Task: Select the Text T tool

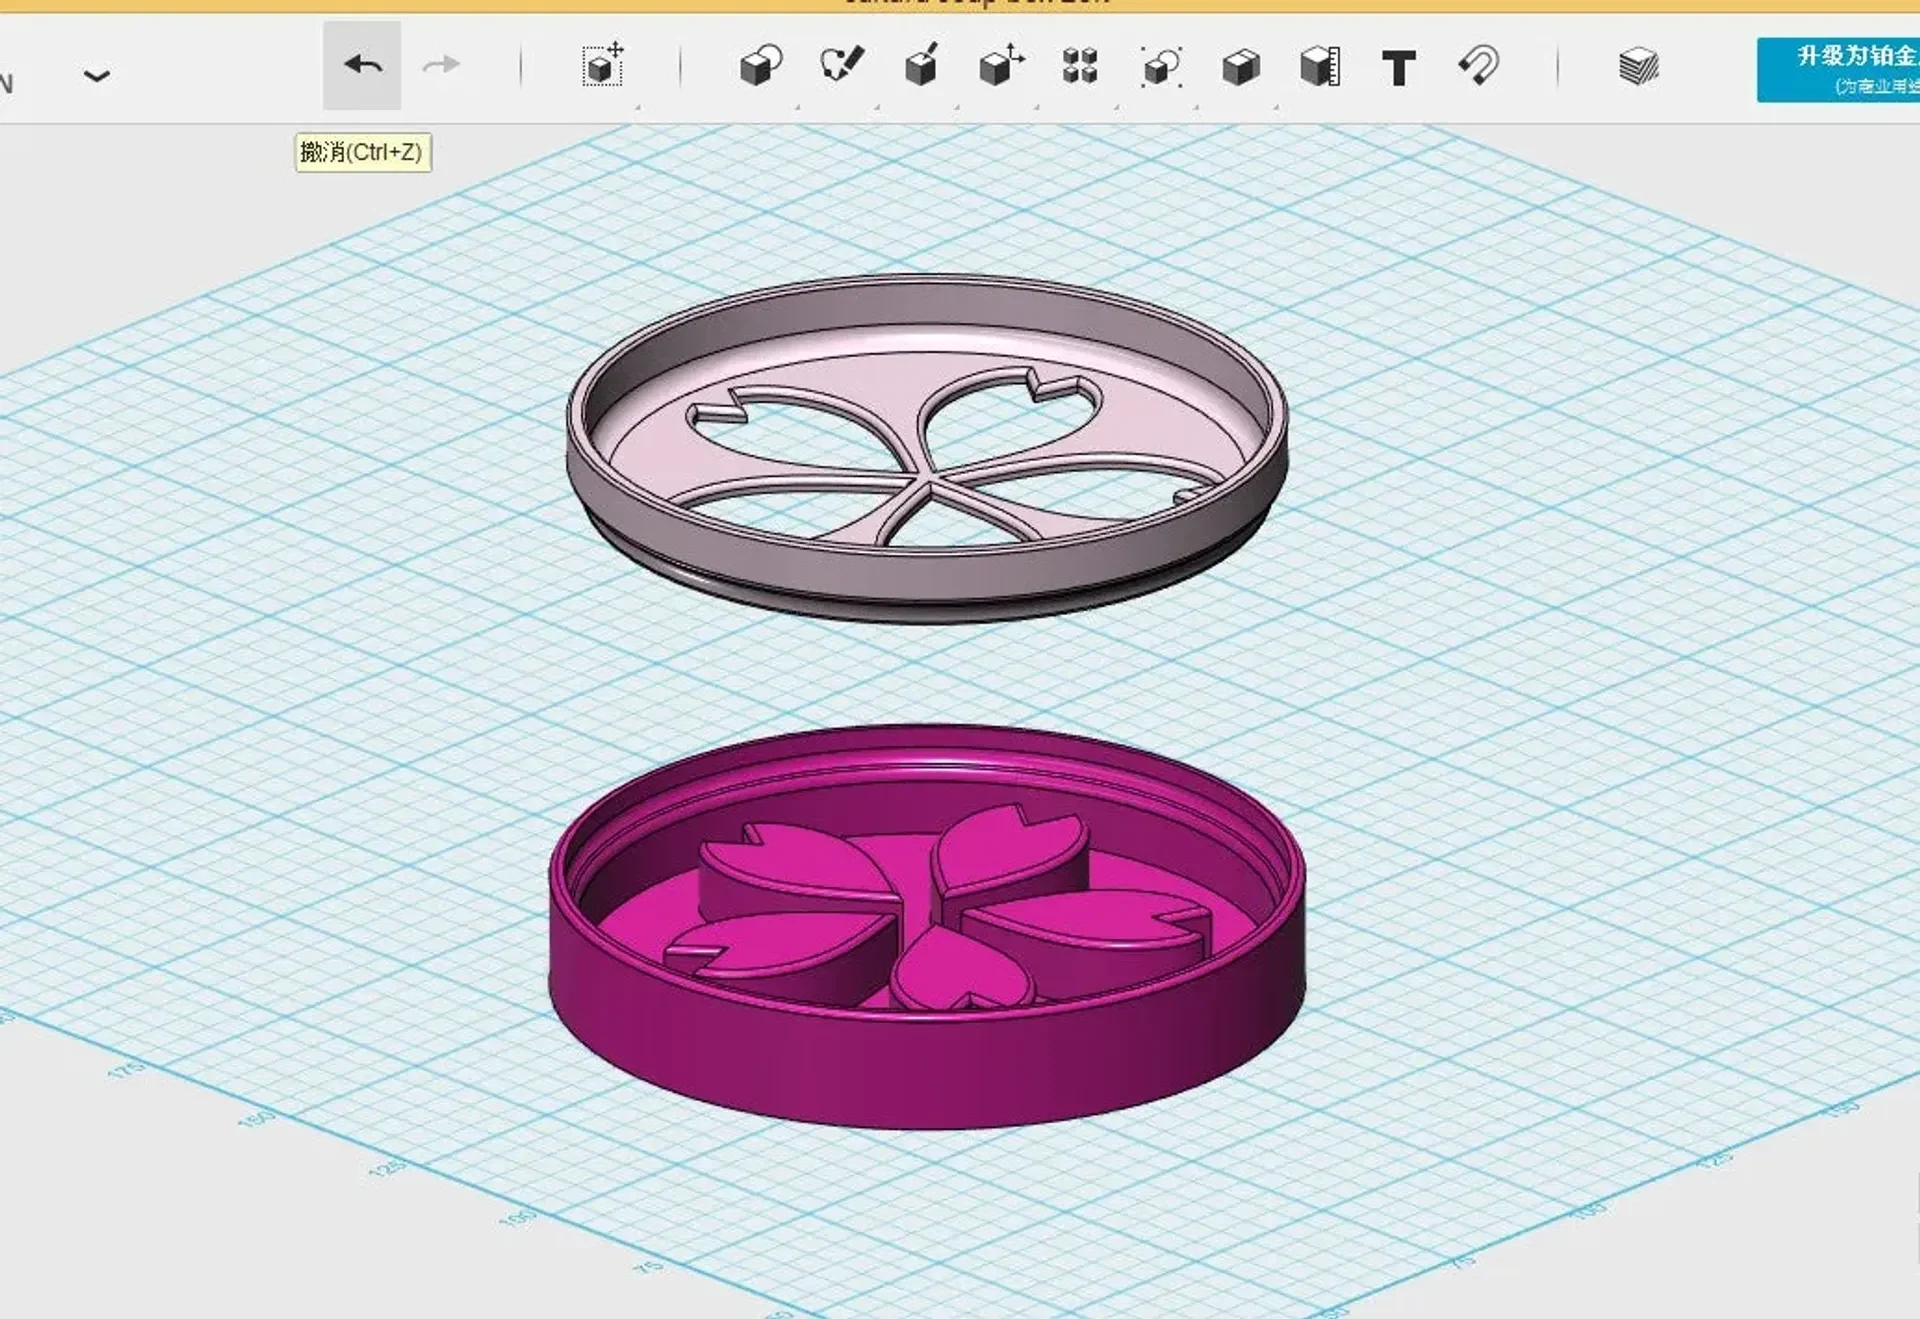Action: (1399, 68)
